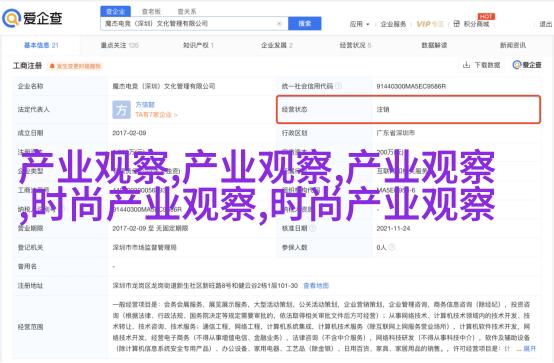Select the 查老板 search tab
The image size is (554, 363).
pos(151,12)
